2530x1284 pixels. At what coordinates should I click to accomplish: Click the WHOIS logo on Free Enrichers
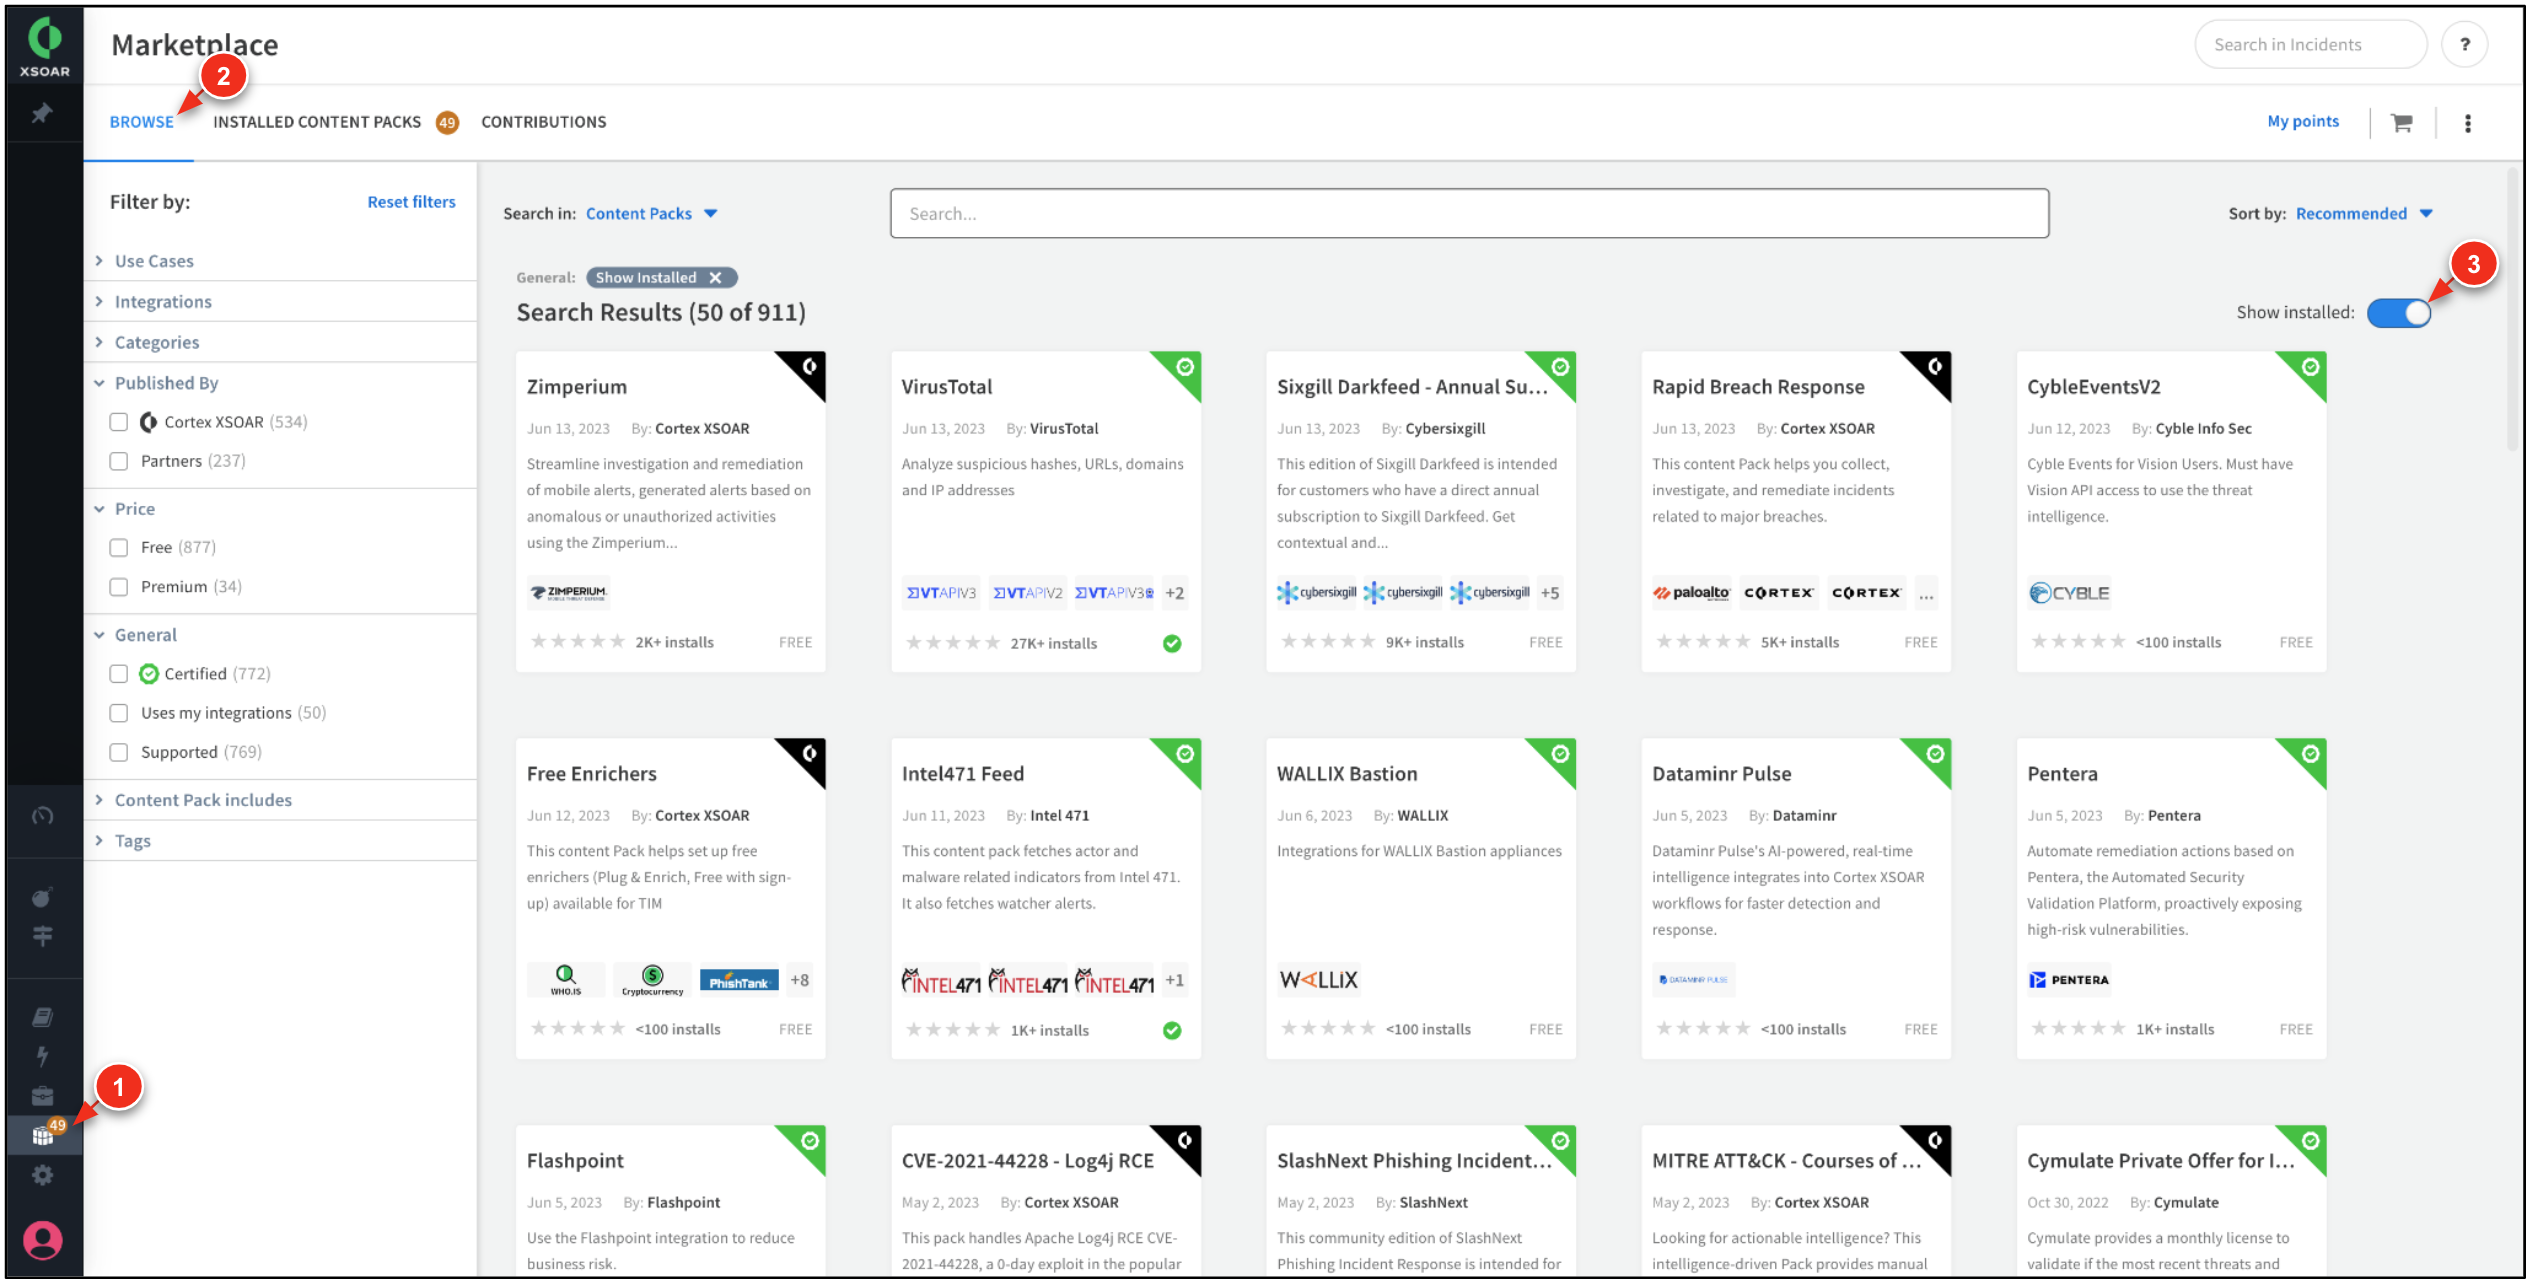565,980
